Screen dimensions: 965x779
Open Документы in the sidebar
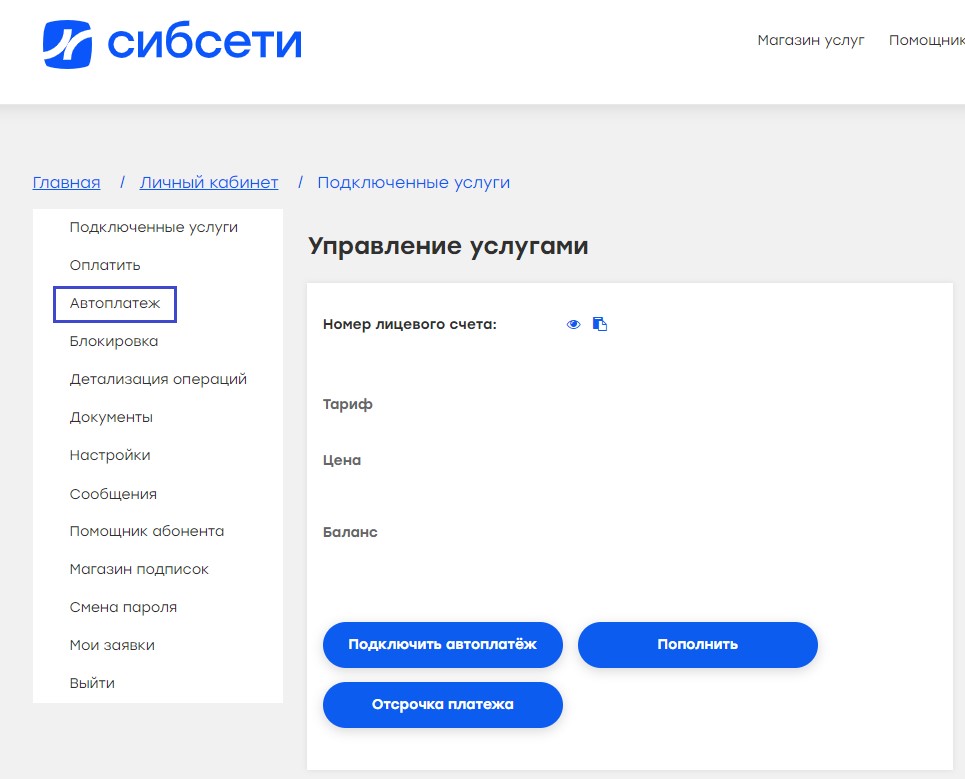click(x=111, y=417)
